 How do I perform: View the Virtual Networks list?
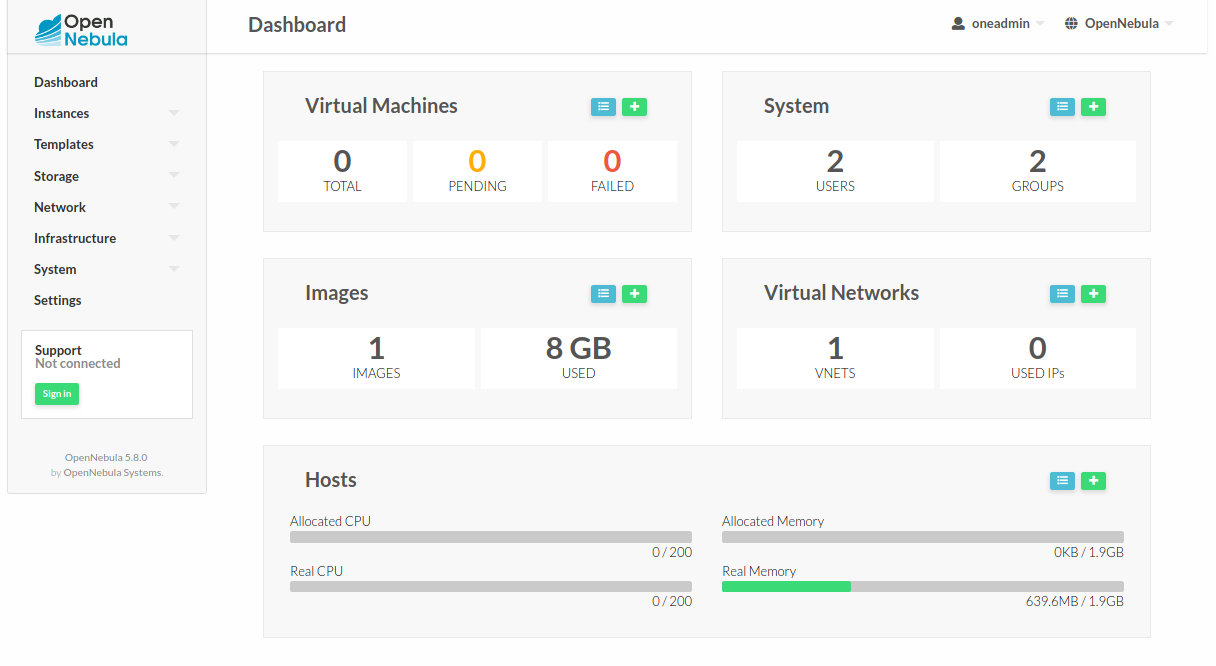(x=1062, y=294)
